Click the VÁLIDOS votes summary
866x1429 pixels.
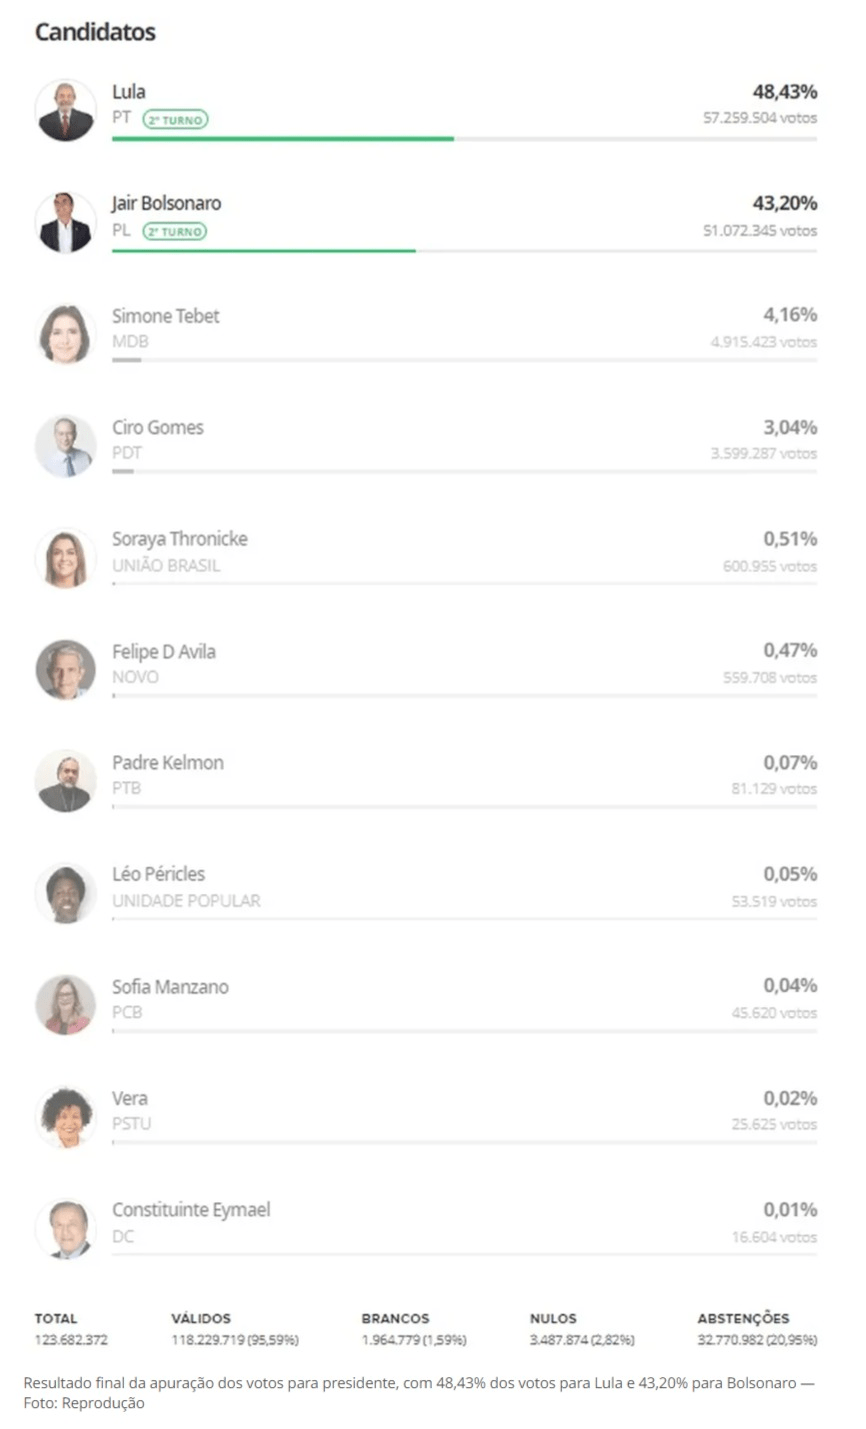coord(235,1330)
